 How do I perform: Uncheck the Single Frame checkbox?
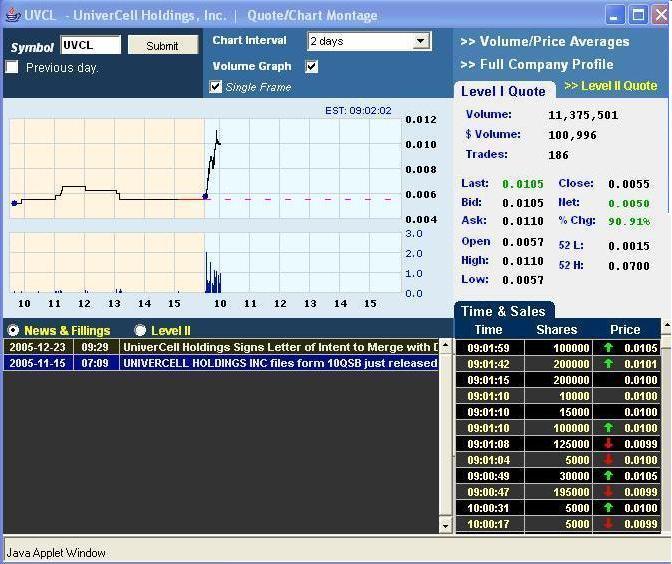point(216,87)
